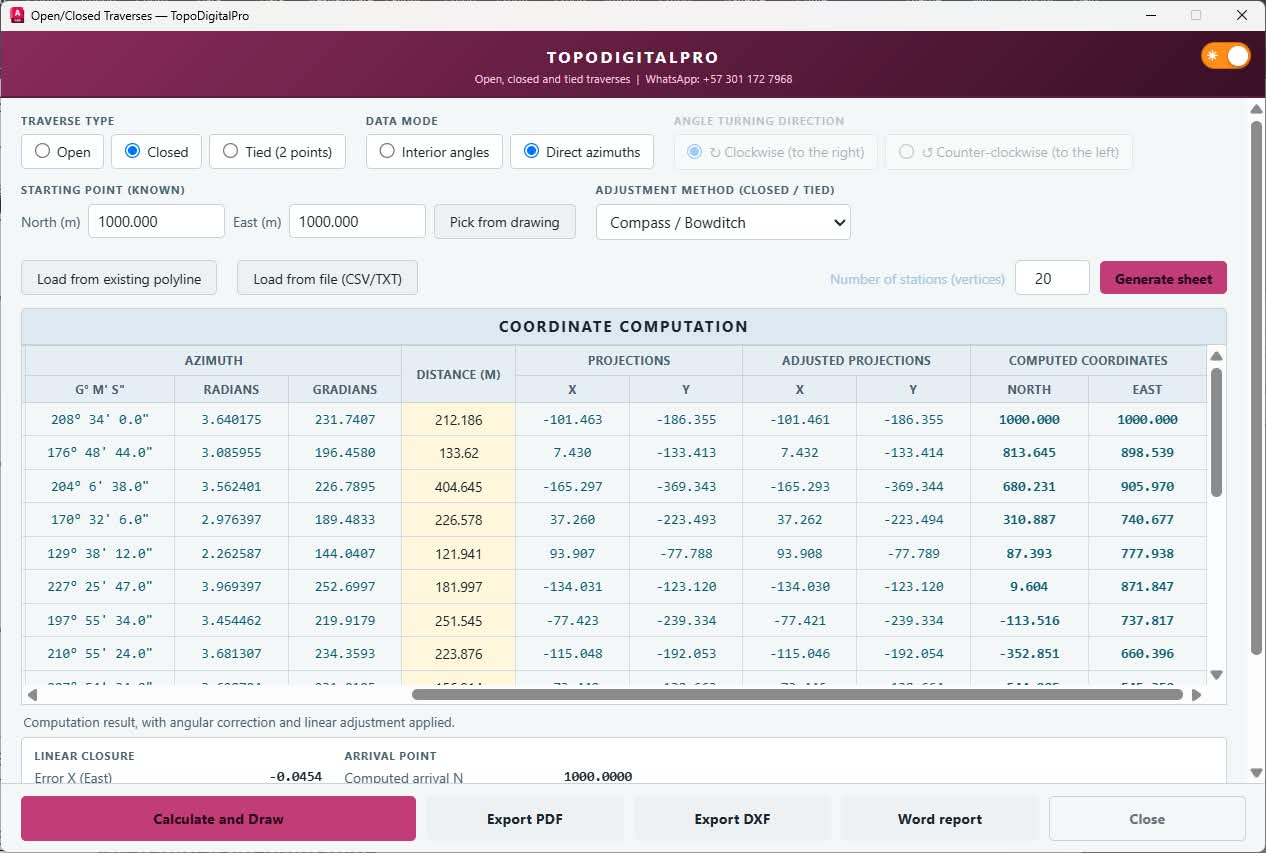Click the GRADIANS column header
The height and width of the screenshot is (857, 1266).
[344, 389]
